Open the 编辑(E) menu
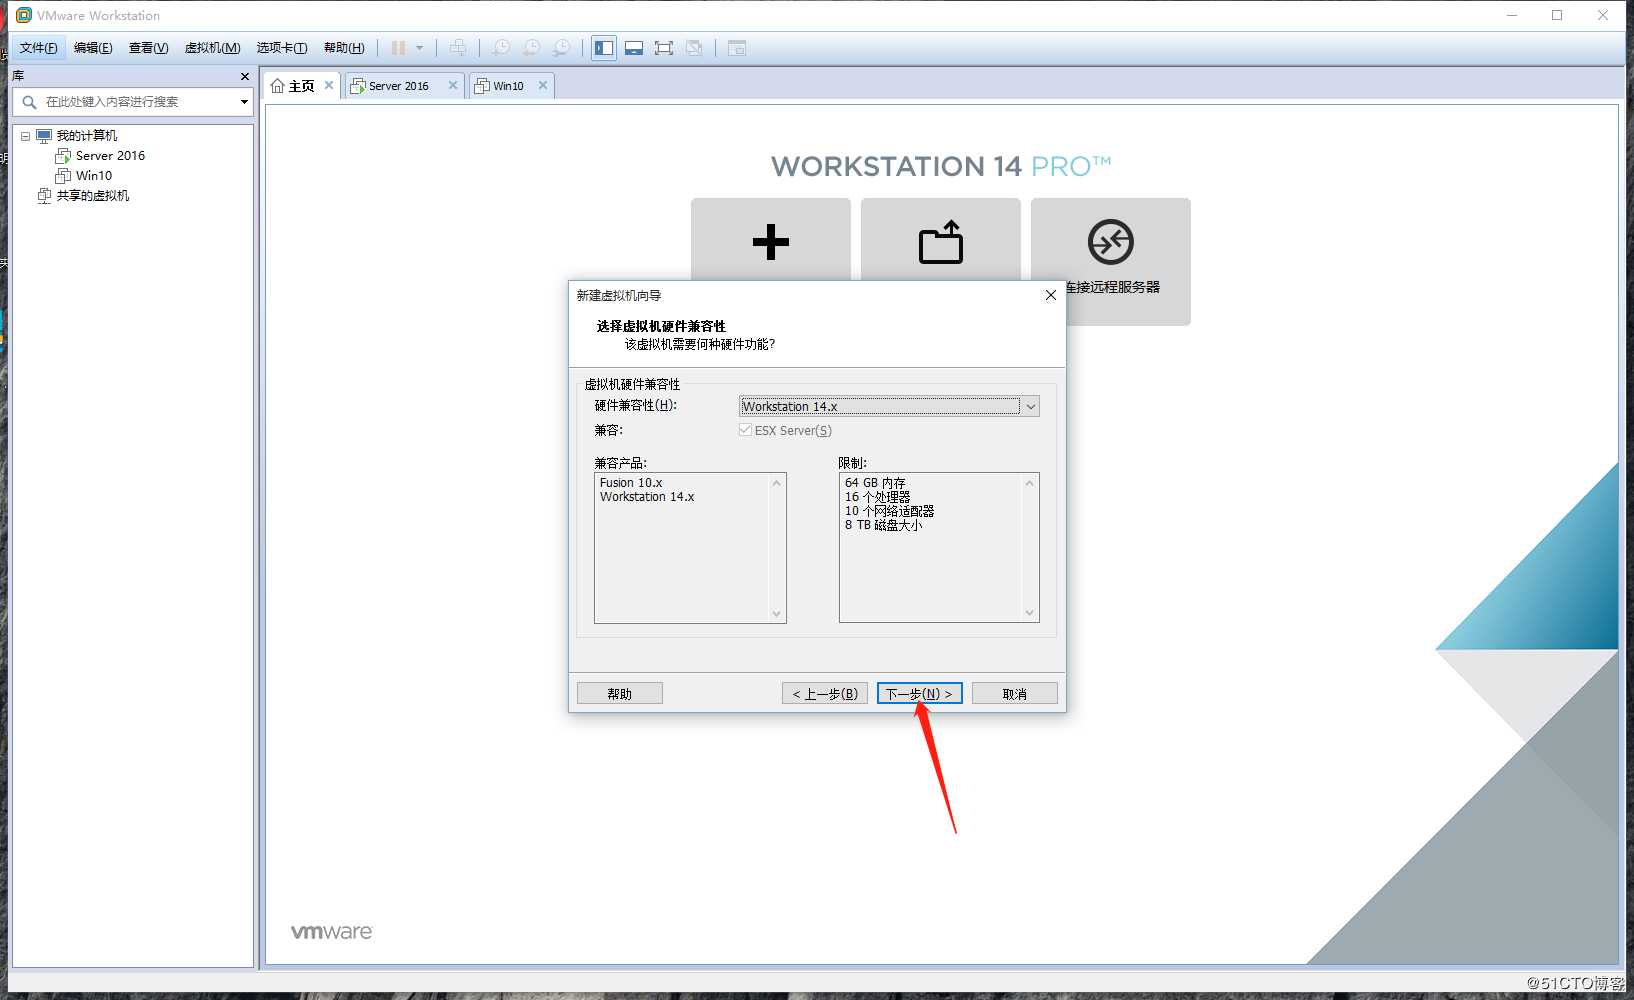1634x1000 pixels. click(x=93, y=48)
